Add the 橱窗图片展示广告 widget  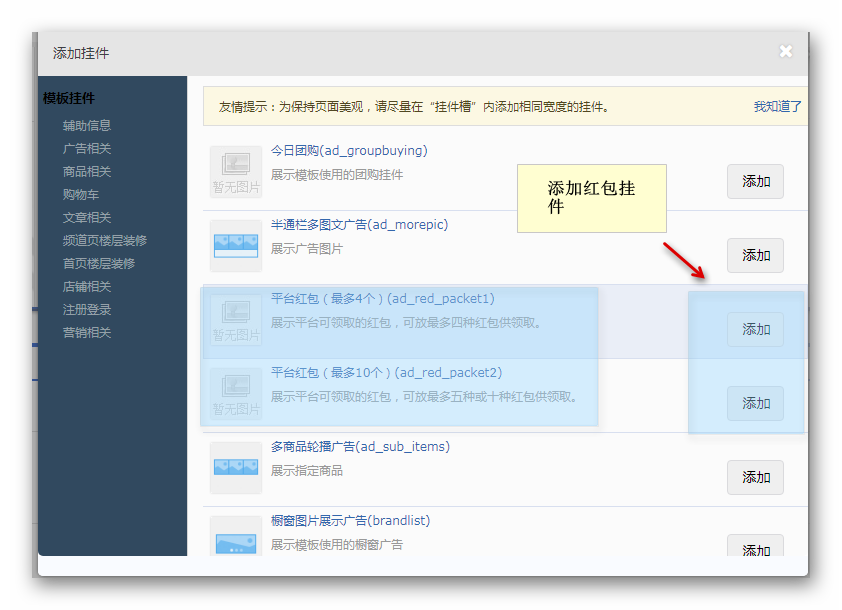755,546
